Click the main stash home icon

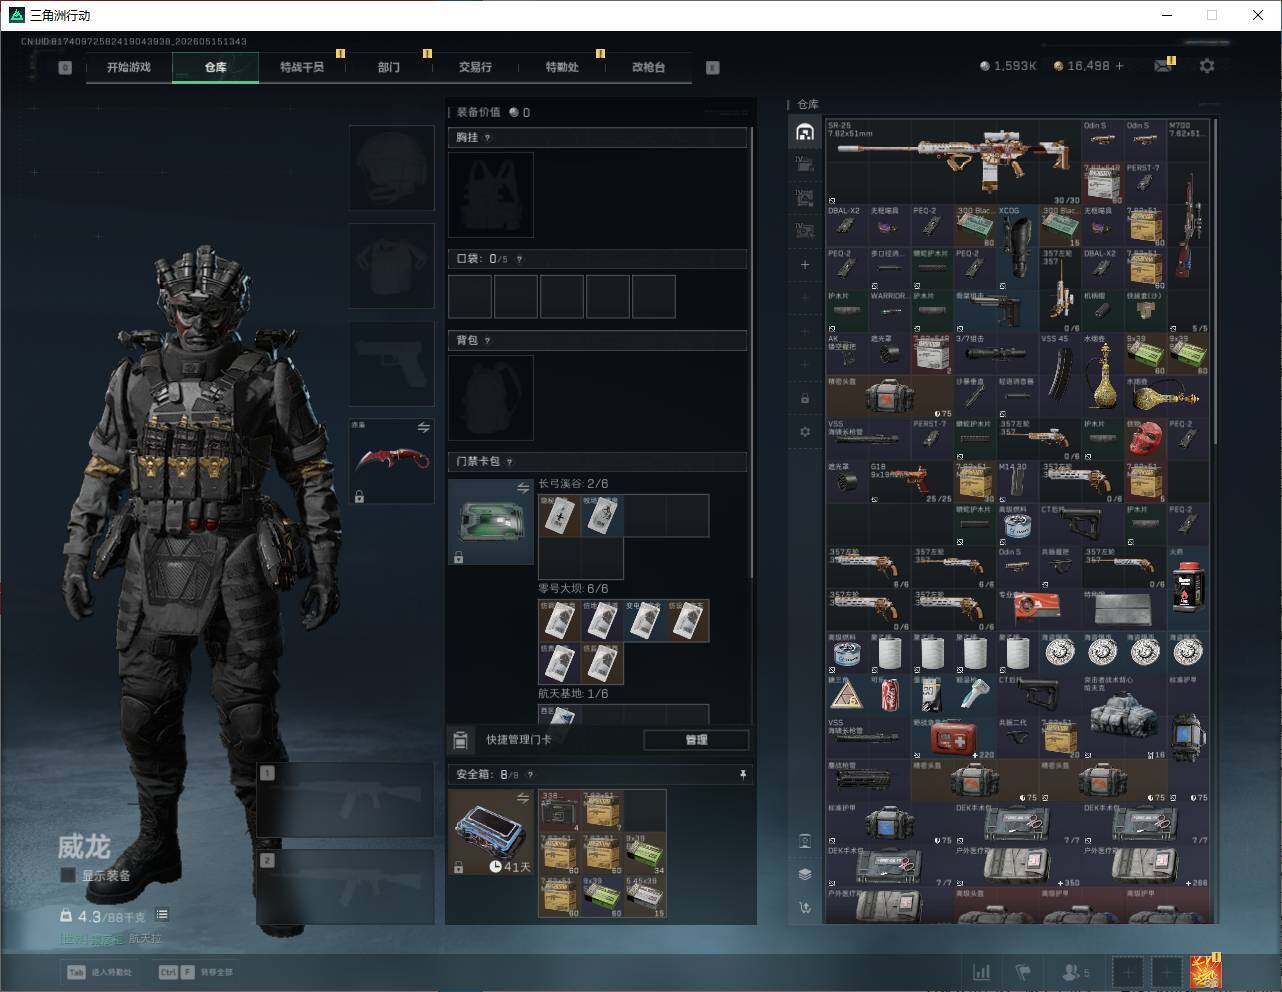805,132
